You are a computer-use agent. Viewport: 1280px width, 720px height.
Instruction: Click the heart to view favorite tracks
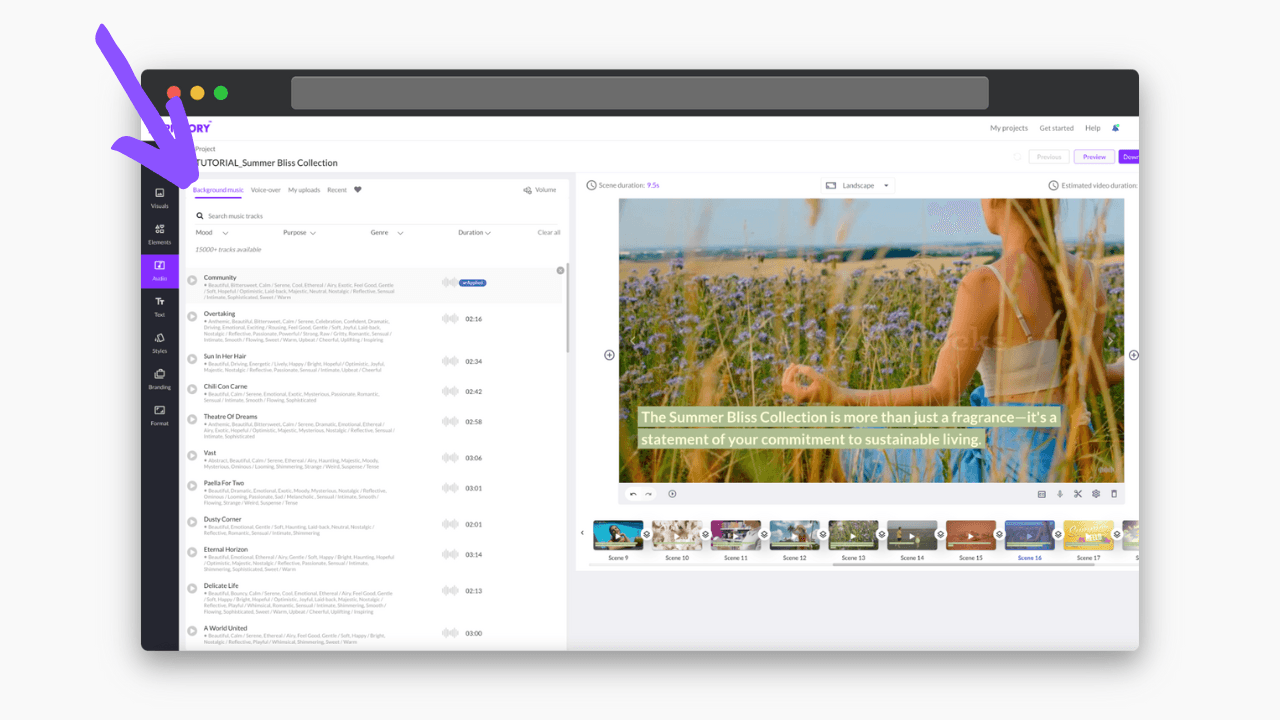click(x=358, y=190)
